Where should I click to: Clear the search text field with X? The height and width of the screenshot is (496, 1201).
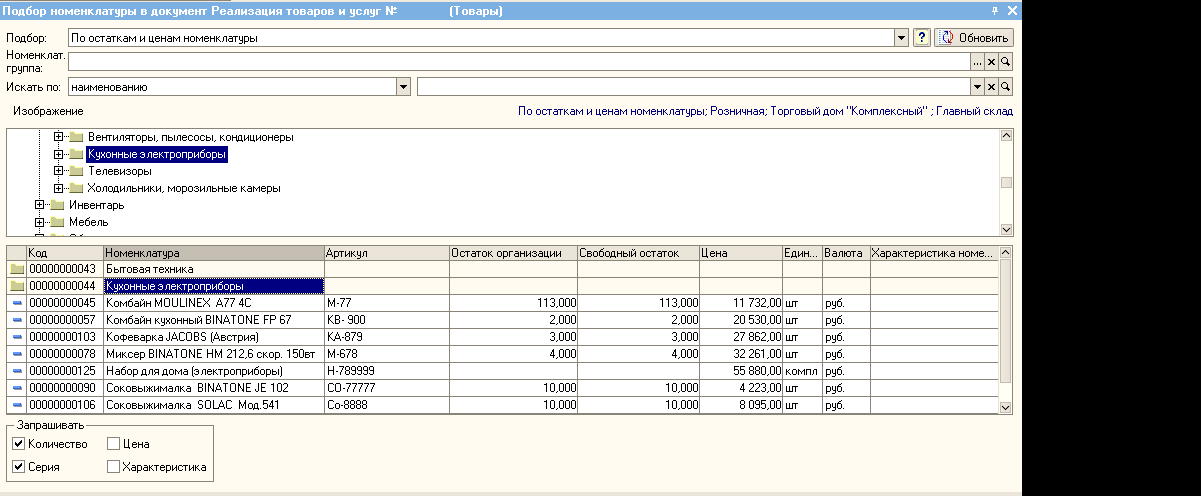coord(991,87)
